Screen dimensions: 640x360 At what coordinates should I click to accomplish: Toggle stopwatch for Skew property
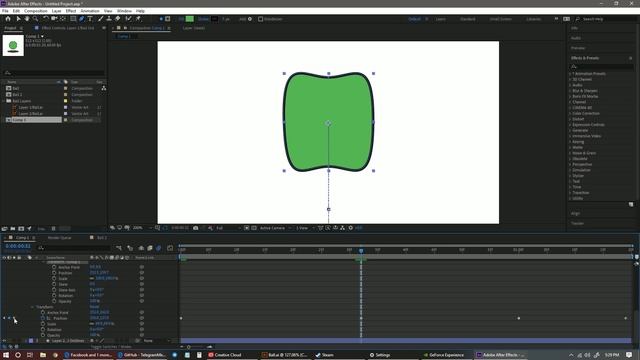coord(54,284)
